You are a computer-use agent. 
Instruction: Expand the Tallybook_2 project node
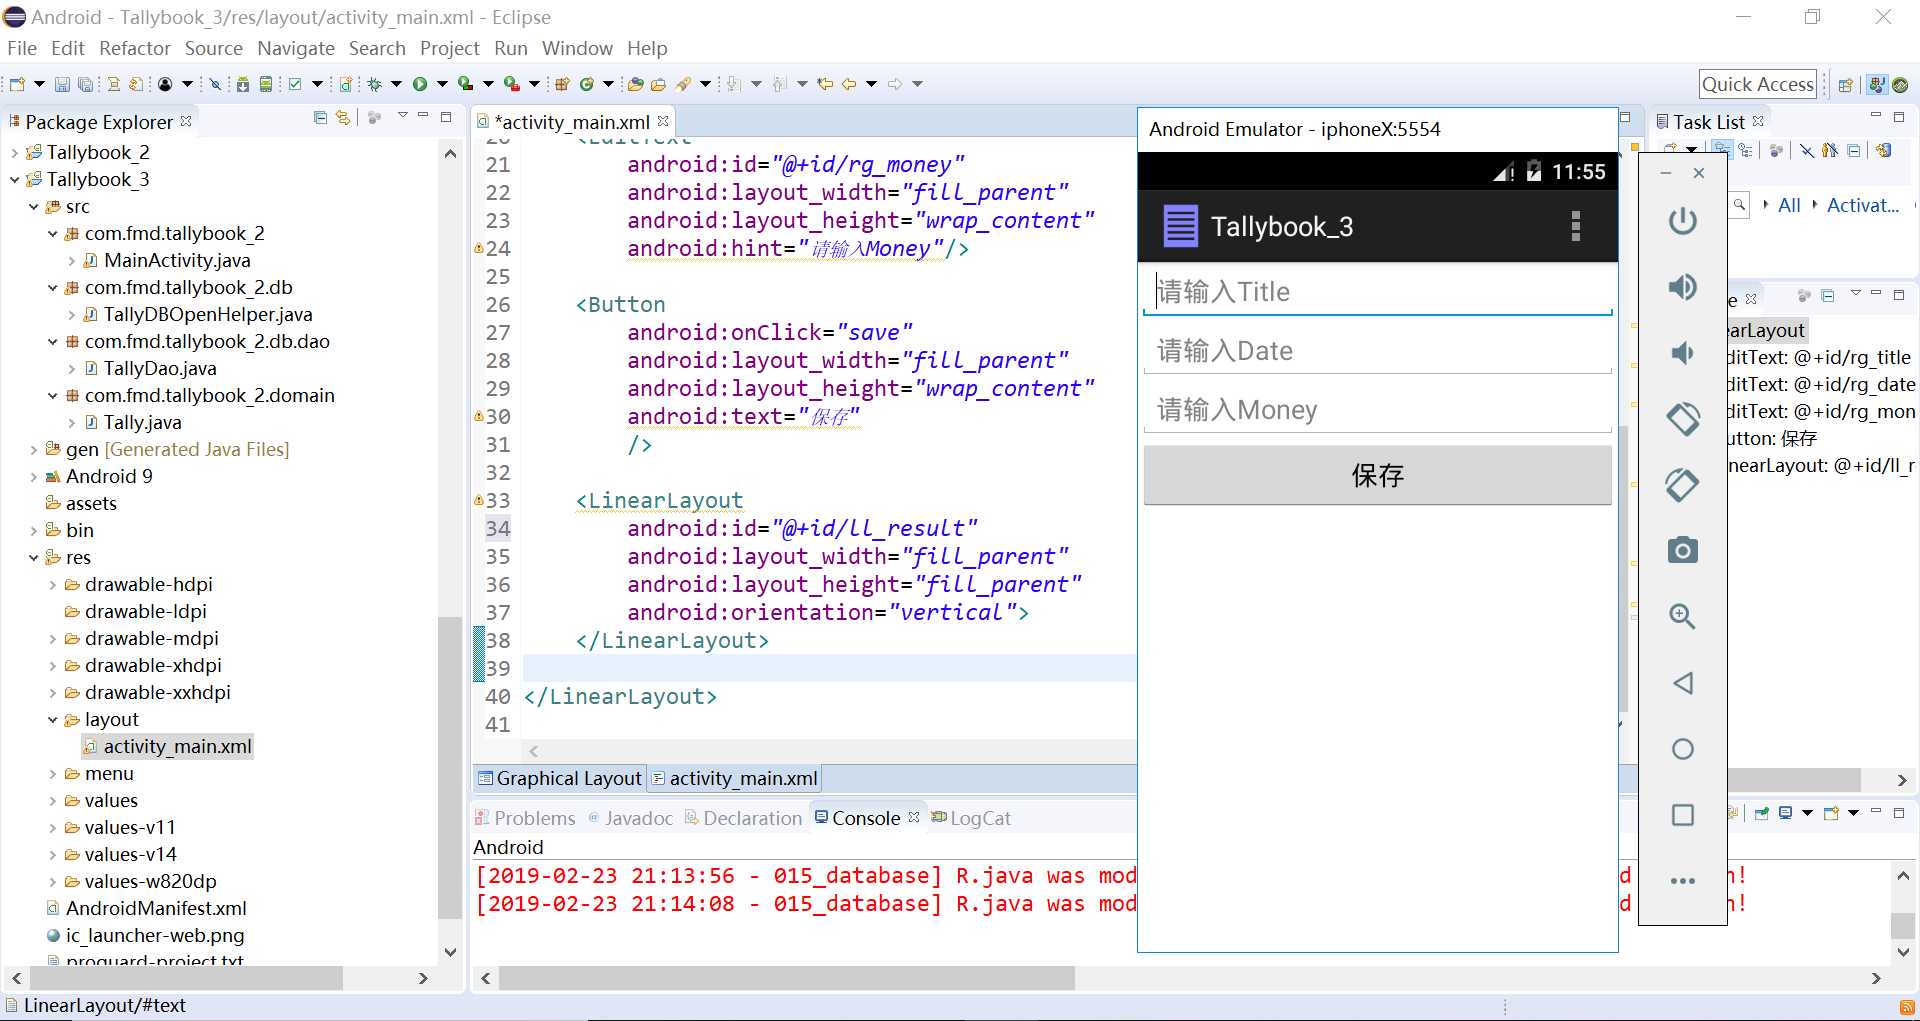pyautogui.click(x=14, y=153)
